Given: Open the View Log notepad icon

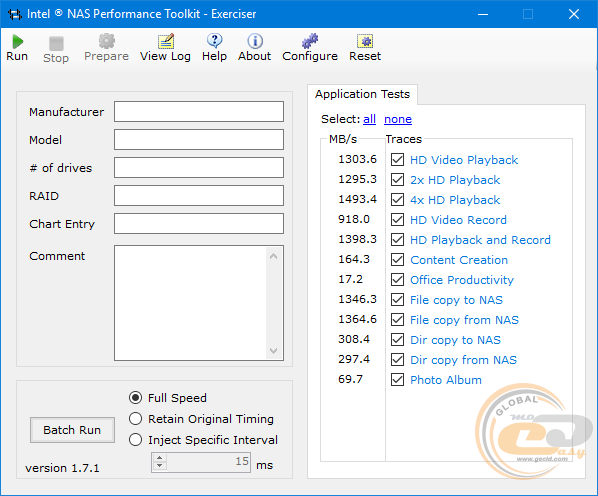Looking at the screenshot, I should (x=166, y=41).
